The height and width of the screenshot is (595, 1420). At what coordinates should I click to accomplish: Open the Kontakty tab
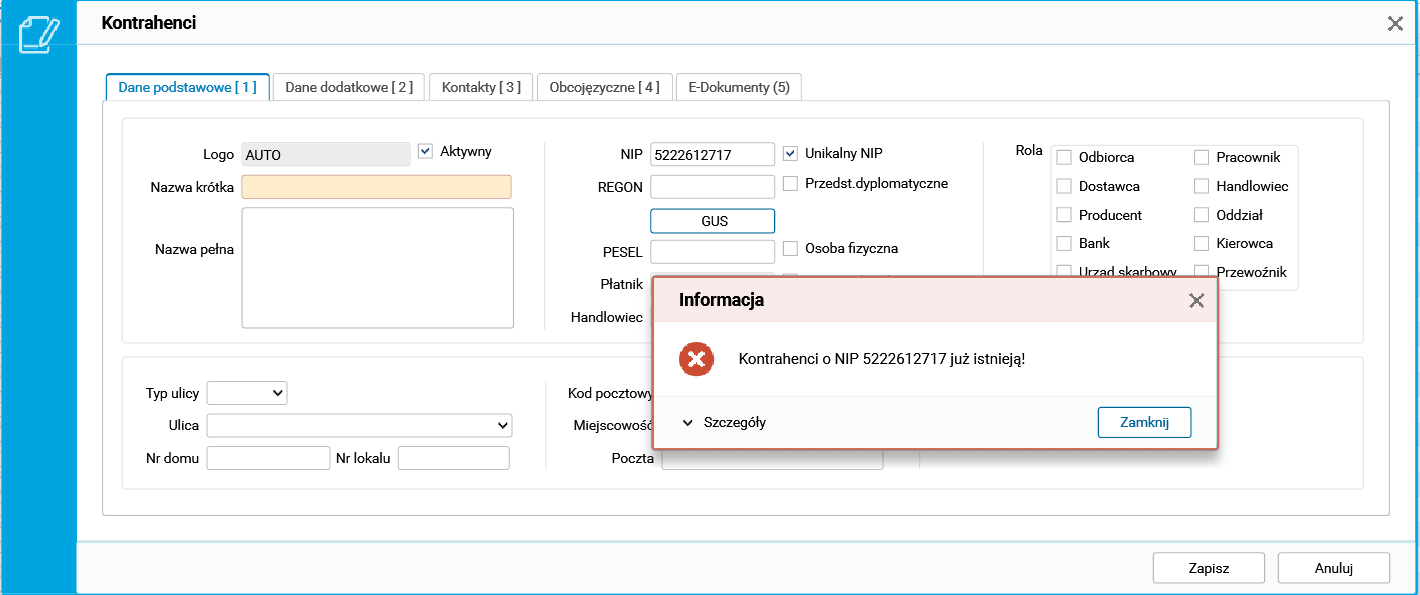pyautogui.click(x=481, y=87)
